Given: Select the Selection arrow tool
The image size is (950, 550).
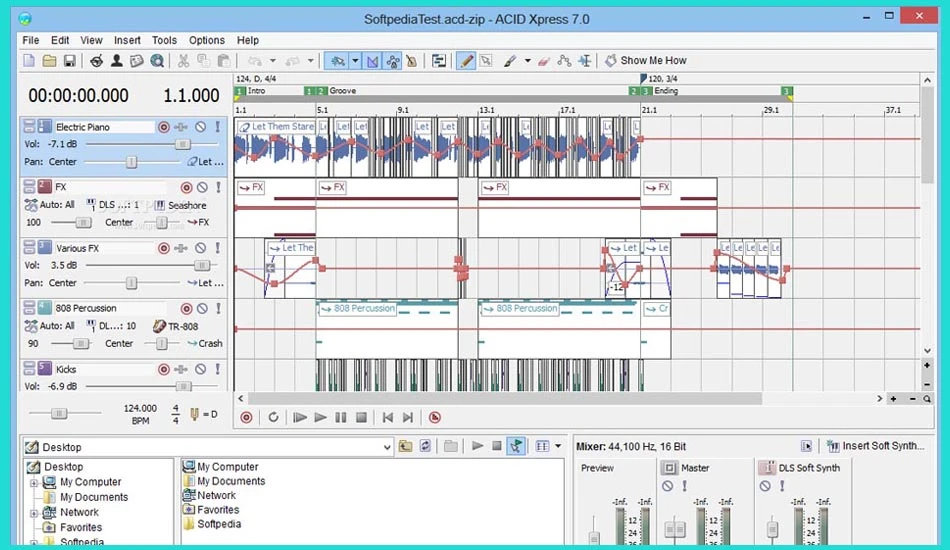Looking at the screenshot, I should pos(486,61).
